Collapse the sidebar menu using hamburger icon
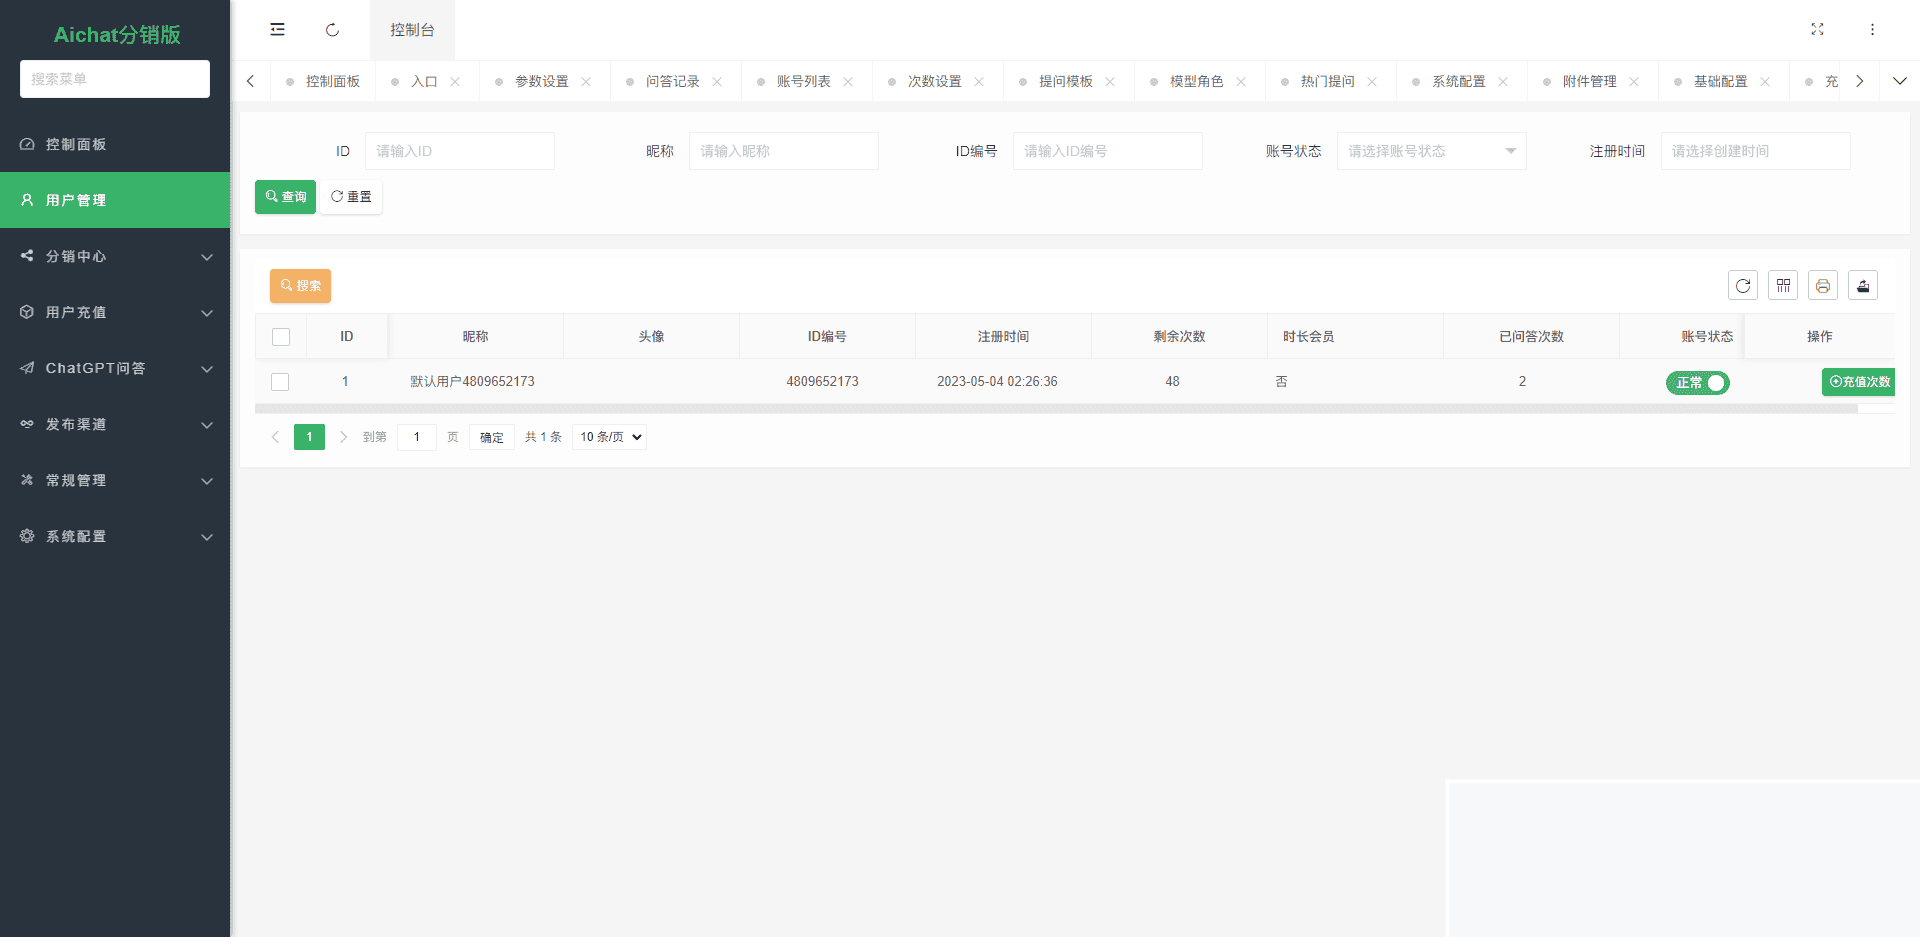 277,29
